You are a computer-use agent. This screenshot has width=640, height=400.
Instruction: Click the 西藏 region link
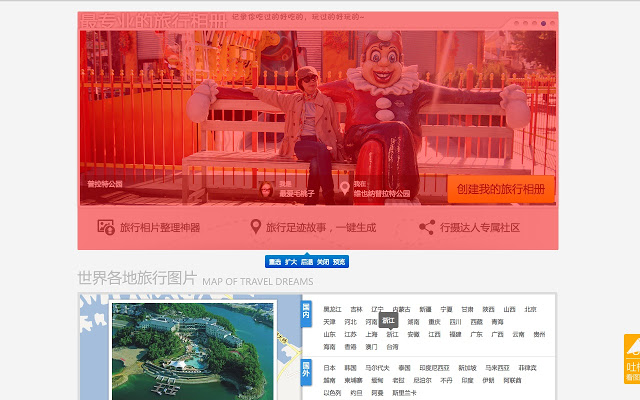pos(476,322)
